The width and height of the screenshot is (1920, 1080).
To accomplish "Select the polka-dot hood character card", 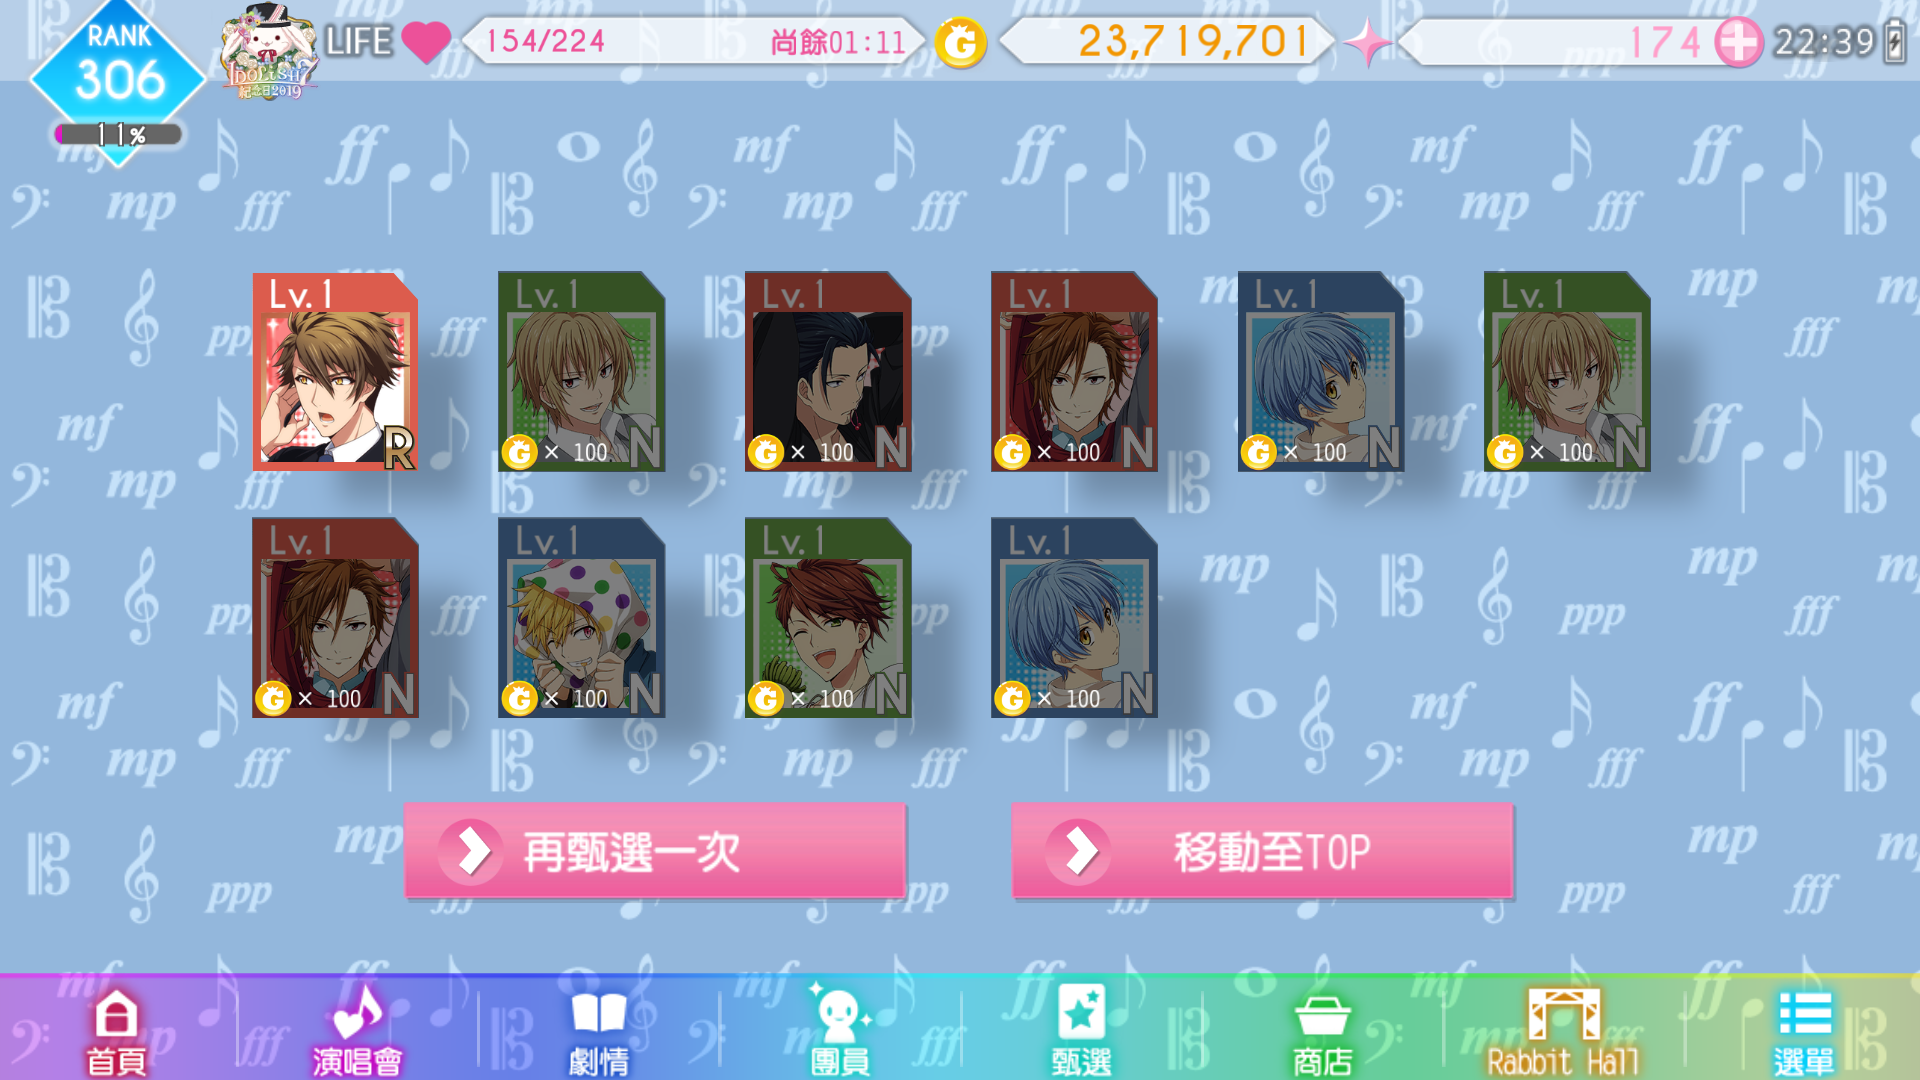I will [581, 618].
